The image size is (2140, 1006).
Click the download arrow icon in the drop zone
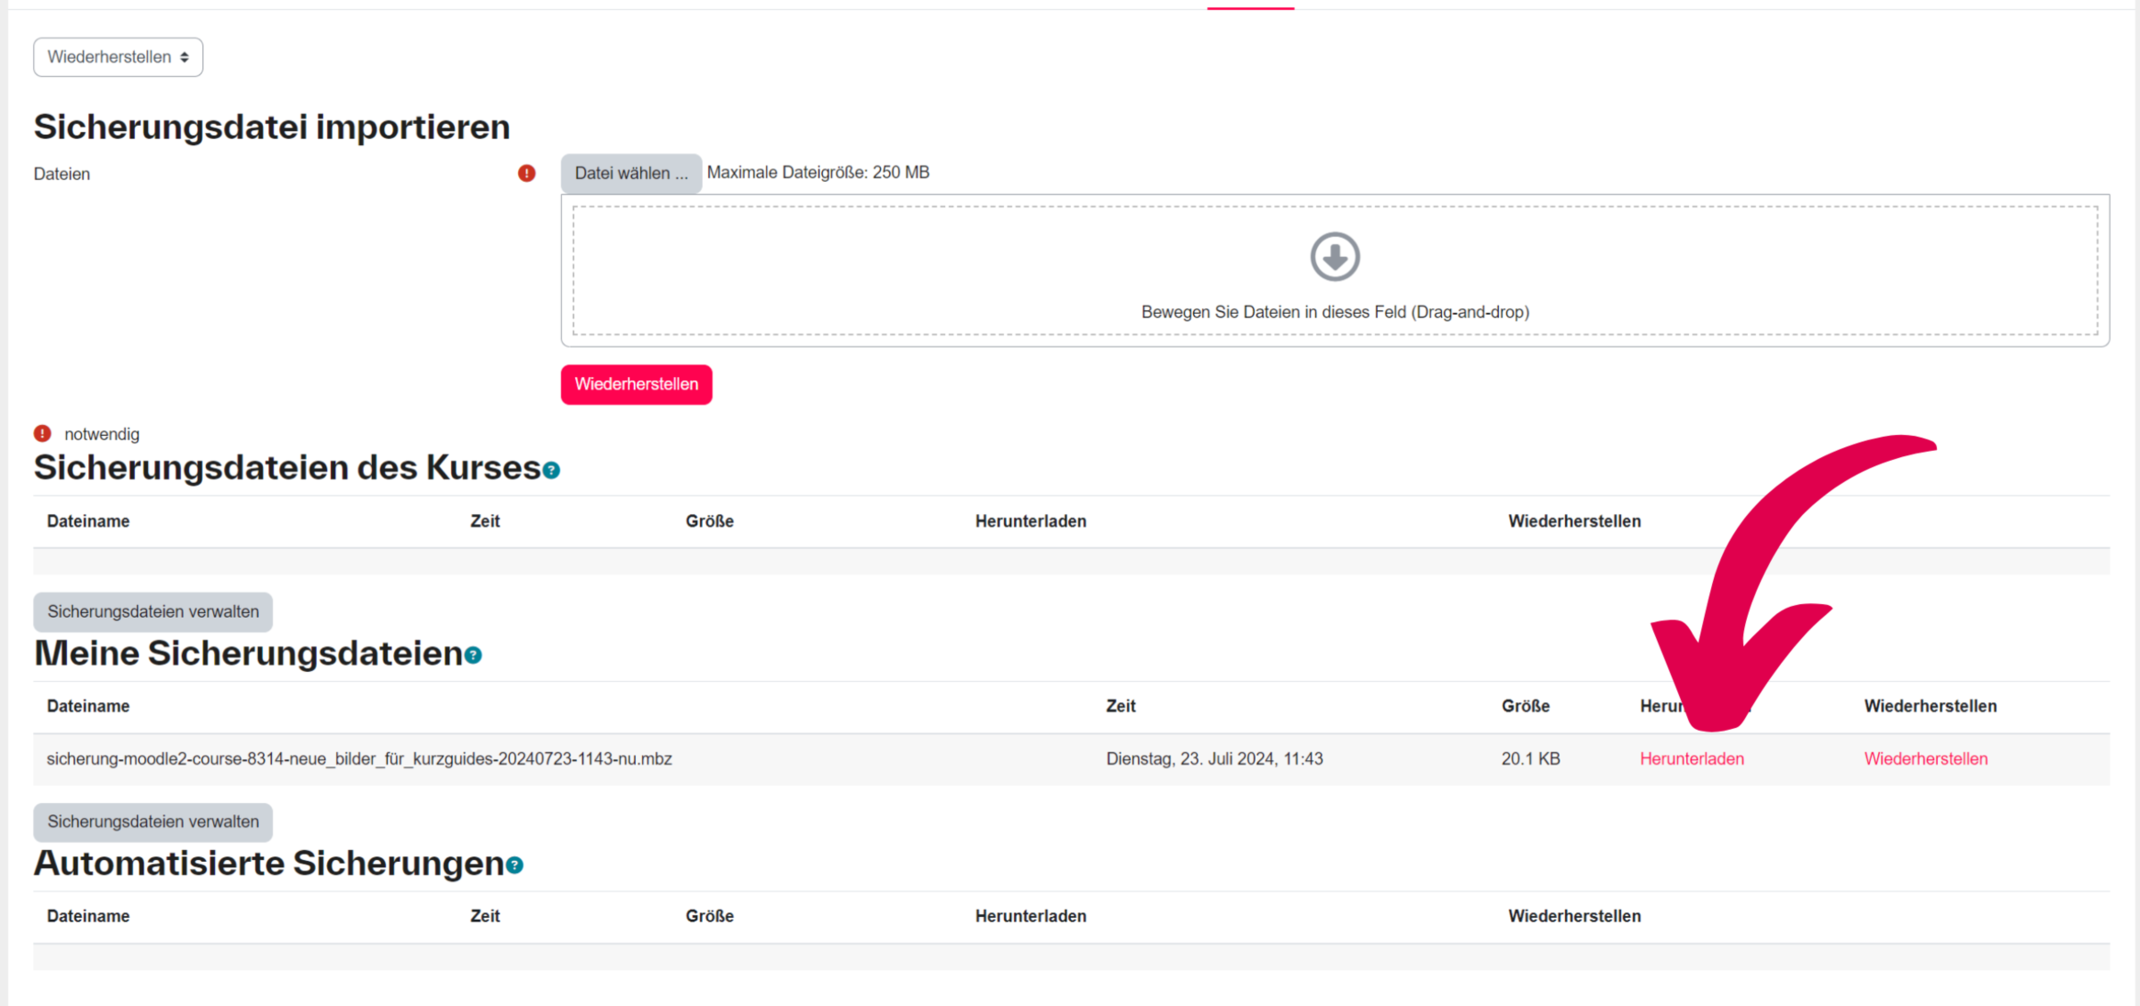click(1334, 257)
